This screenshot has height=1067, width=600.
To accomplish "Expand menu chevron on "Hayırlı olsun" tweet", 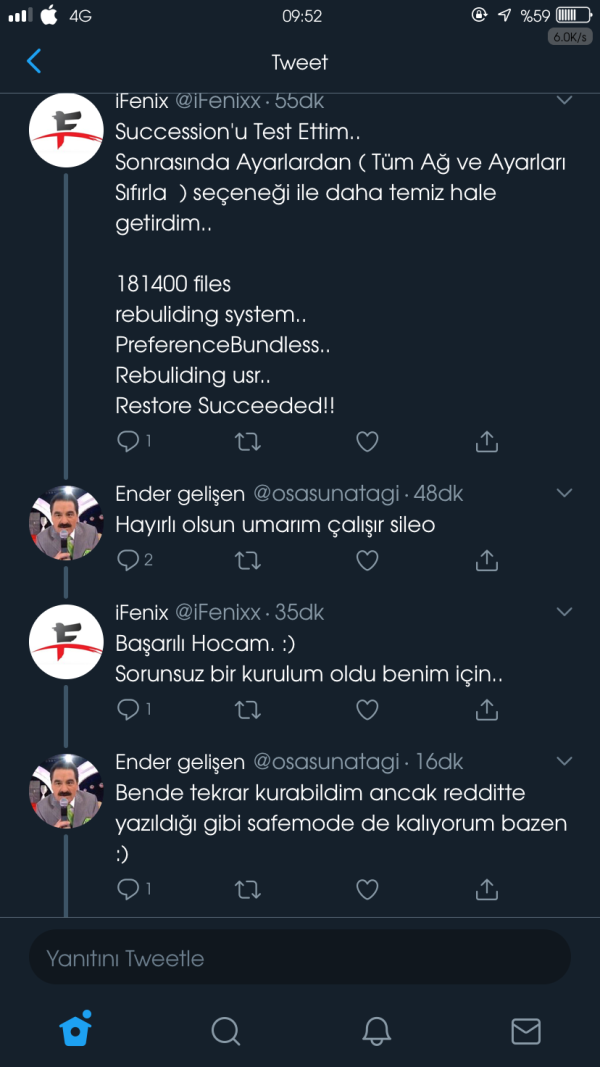I will pyautogui.click(x=564, y=494).
